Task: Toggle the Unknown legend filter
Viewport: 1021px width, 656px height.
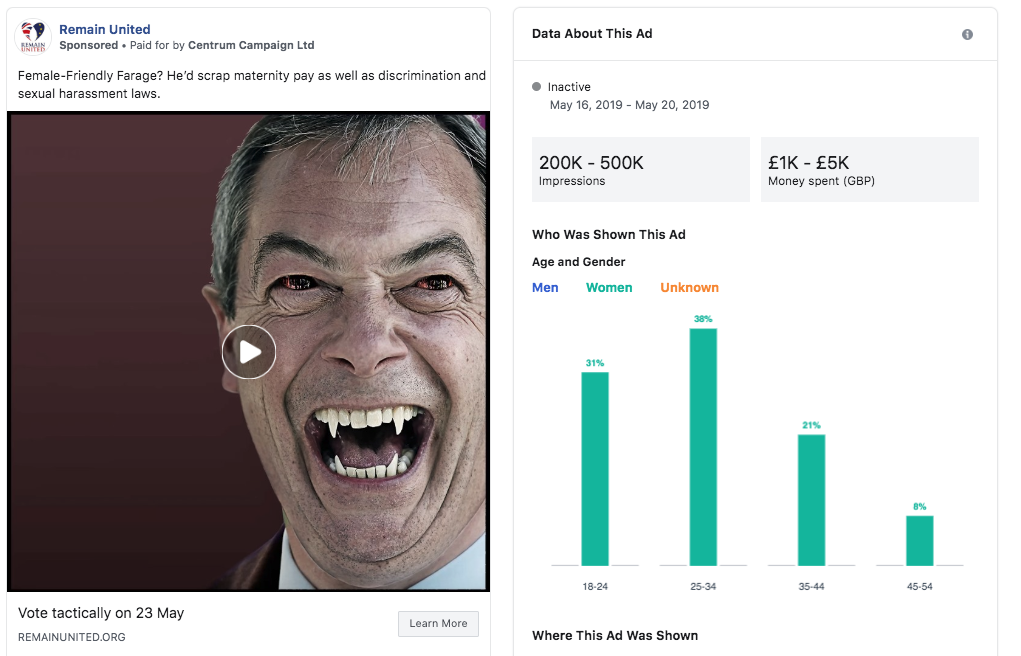Action: [690, 287]
